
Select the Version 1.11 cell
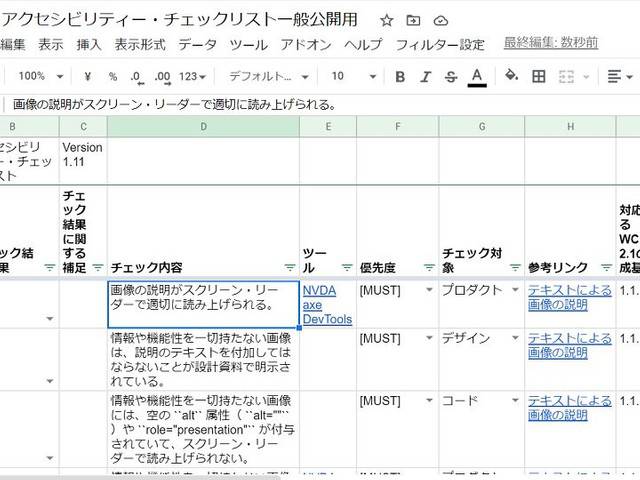click(83, 161)
